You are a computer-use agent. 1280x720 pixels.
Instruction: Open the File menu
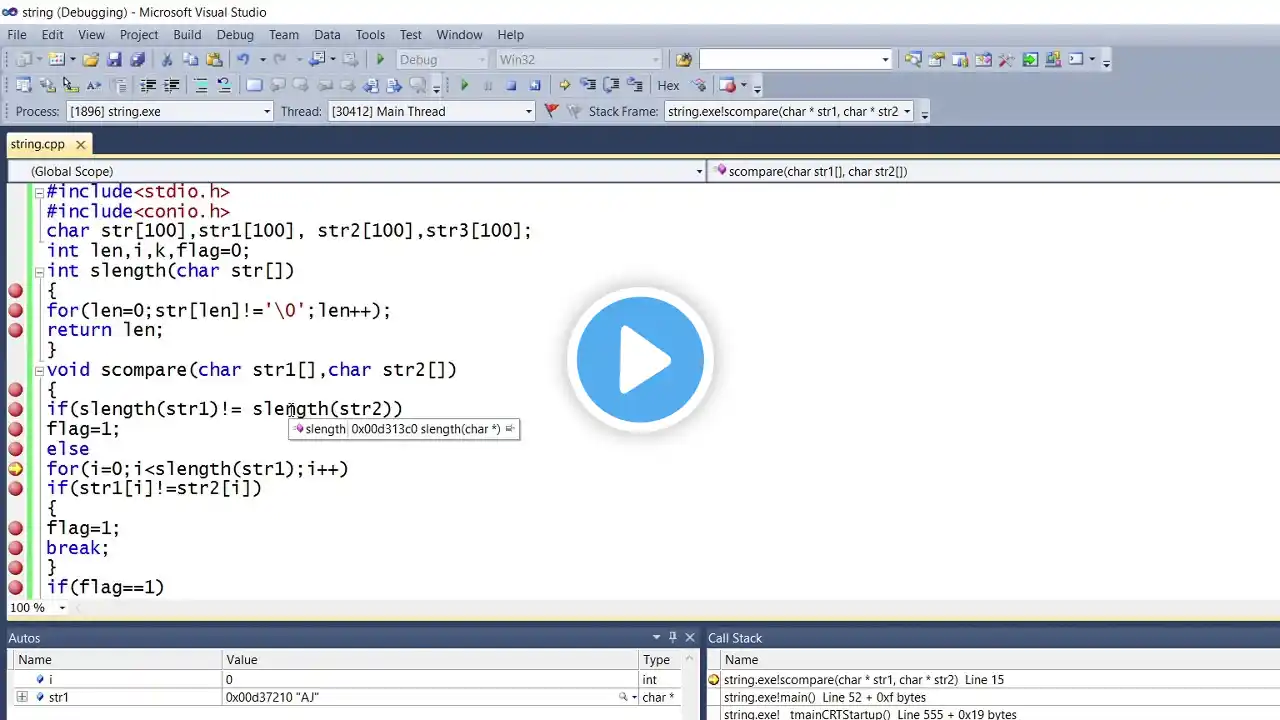click(x=17, y=34)
